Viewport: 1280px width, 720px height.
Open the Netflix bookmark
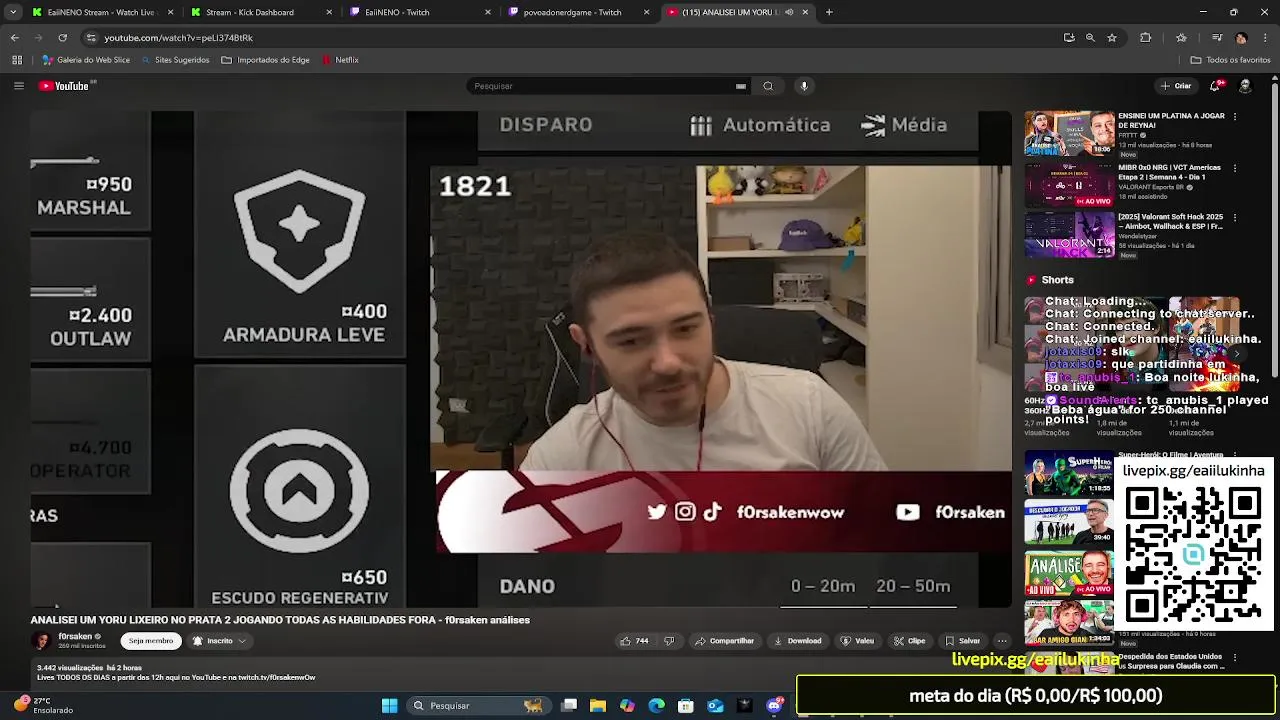coord(340,60)
